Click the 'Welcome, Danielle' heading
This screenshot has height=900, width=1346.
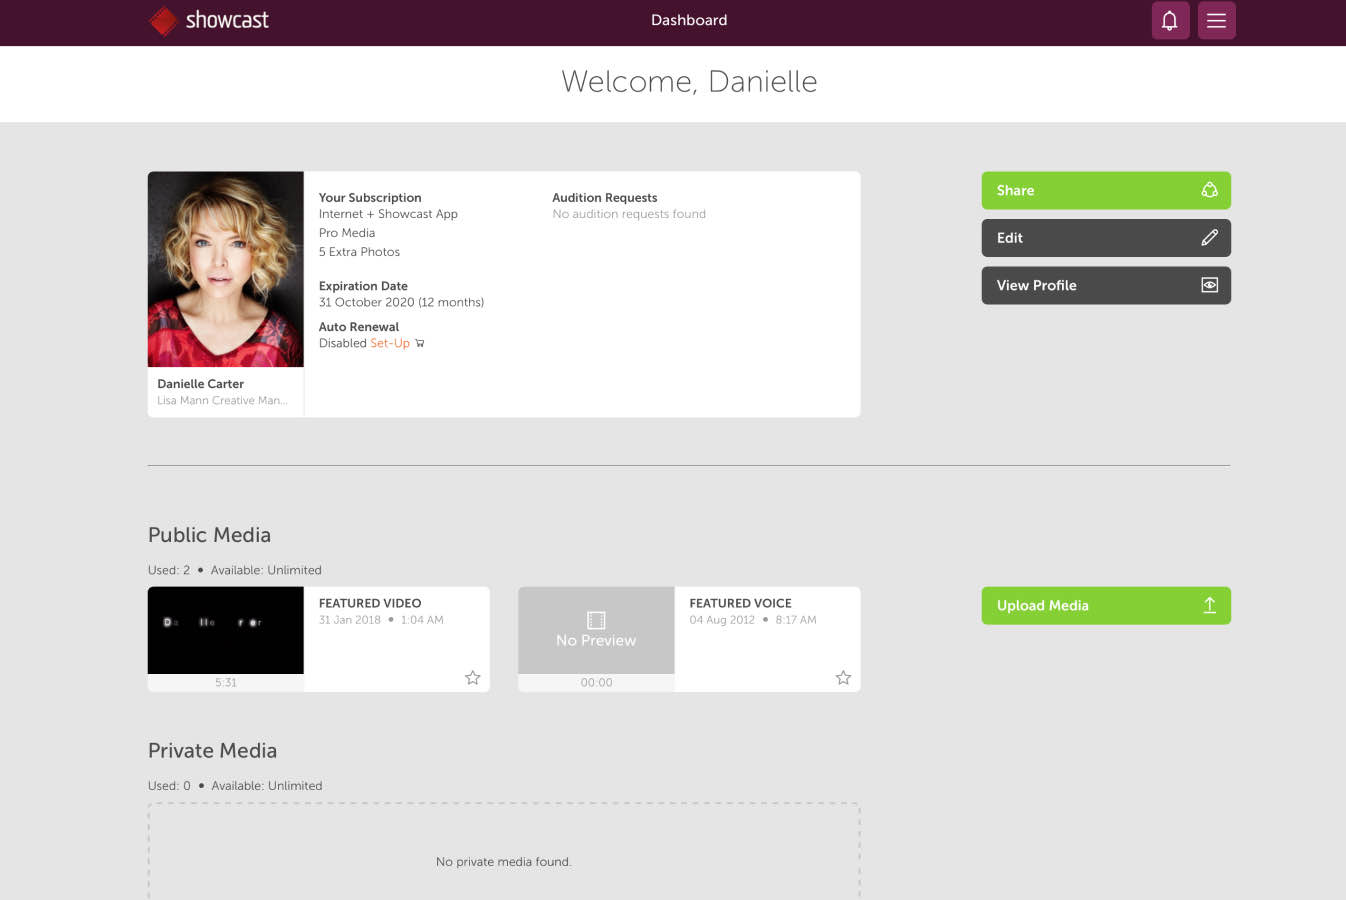click(689, 82)
